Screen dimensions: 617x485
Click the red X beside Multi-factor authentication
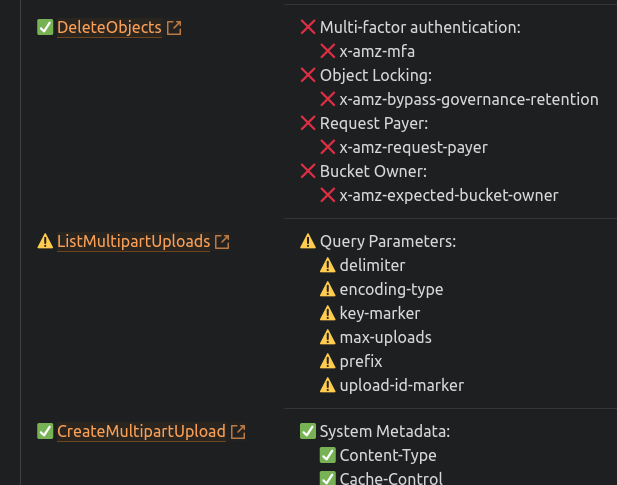(x=308, y=28)
